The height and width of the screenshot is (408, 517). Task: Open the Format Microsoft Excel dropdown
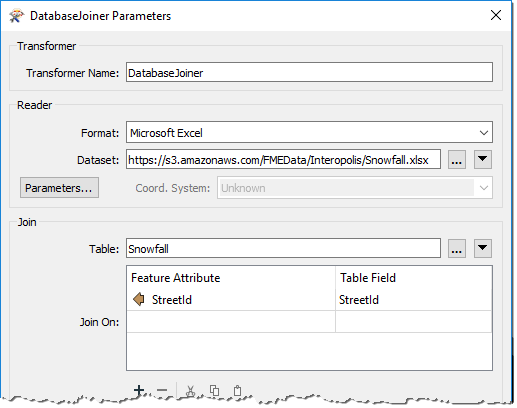pyautogui.click(x=309, y=132)
